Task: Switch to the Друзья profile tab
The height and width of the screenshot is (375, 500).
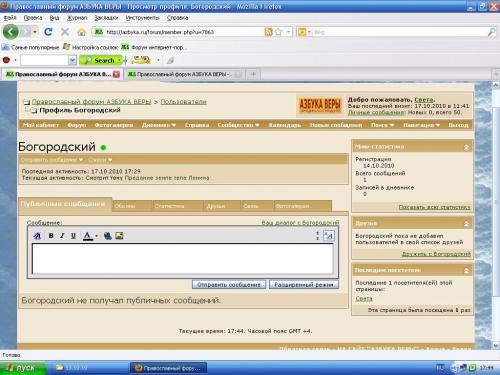Action: (x=222, y=206)
